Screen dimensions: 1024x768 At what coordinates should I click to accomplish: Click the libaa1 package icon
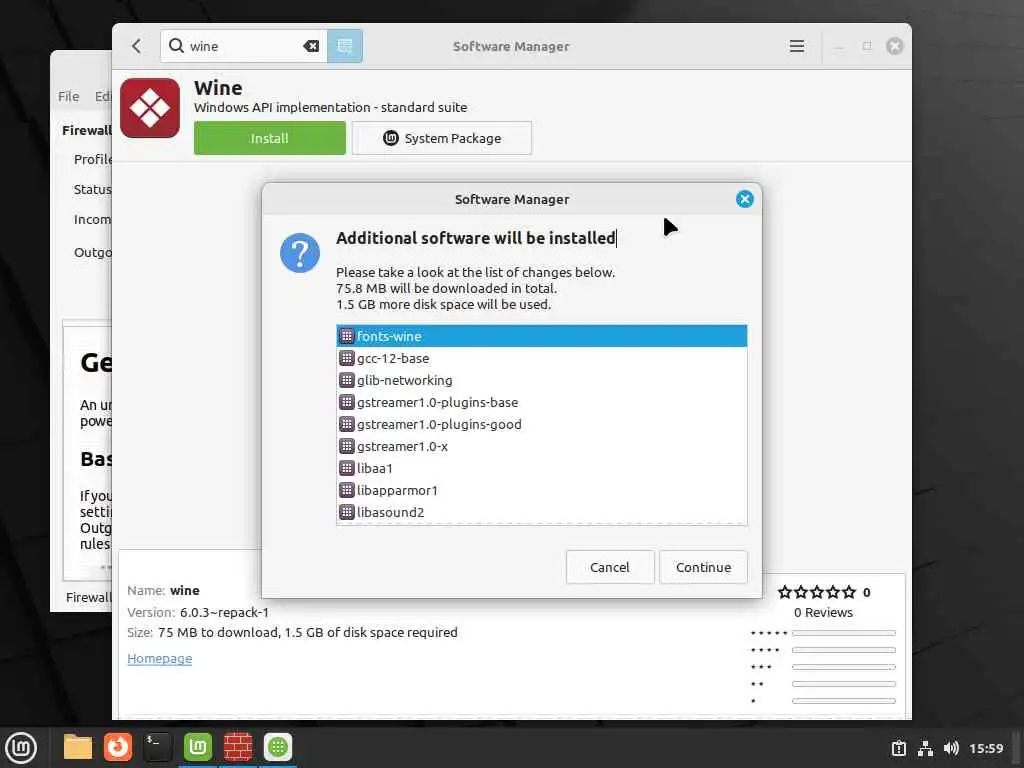pyautogui.click(x=347, y=468)
